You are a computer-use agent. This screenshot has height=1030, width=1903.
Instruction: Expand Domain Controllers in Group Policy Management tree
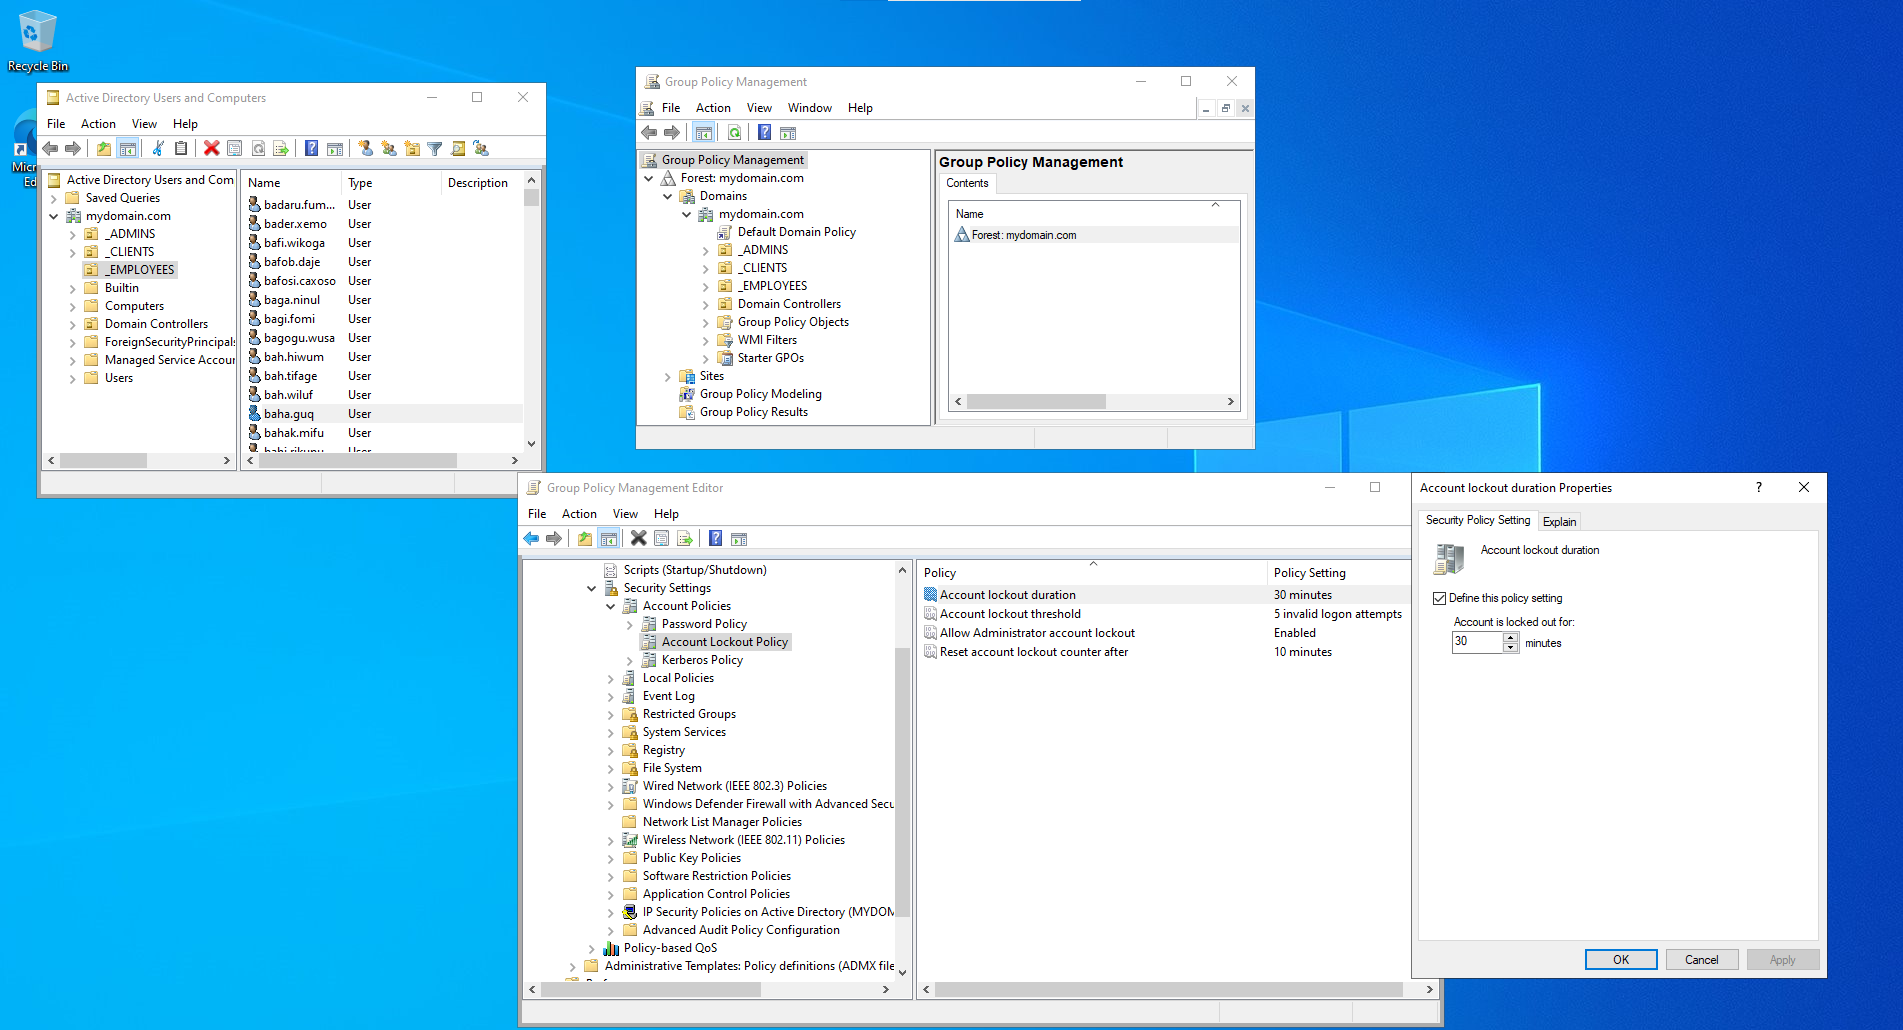coord(705,305)
